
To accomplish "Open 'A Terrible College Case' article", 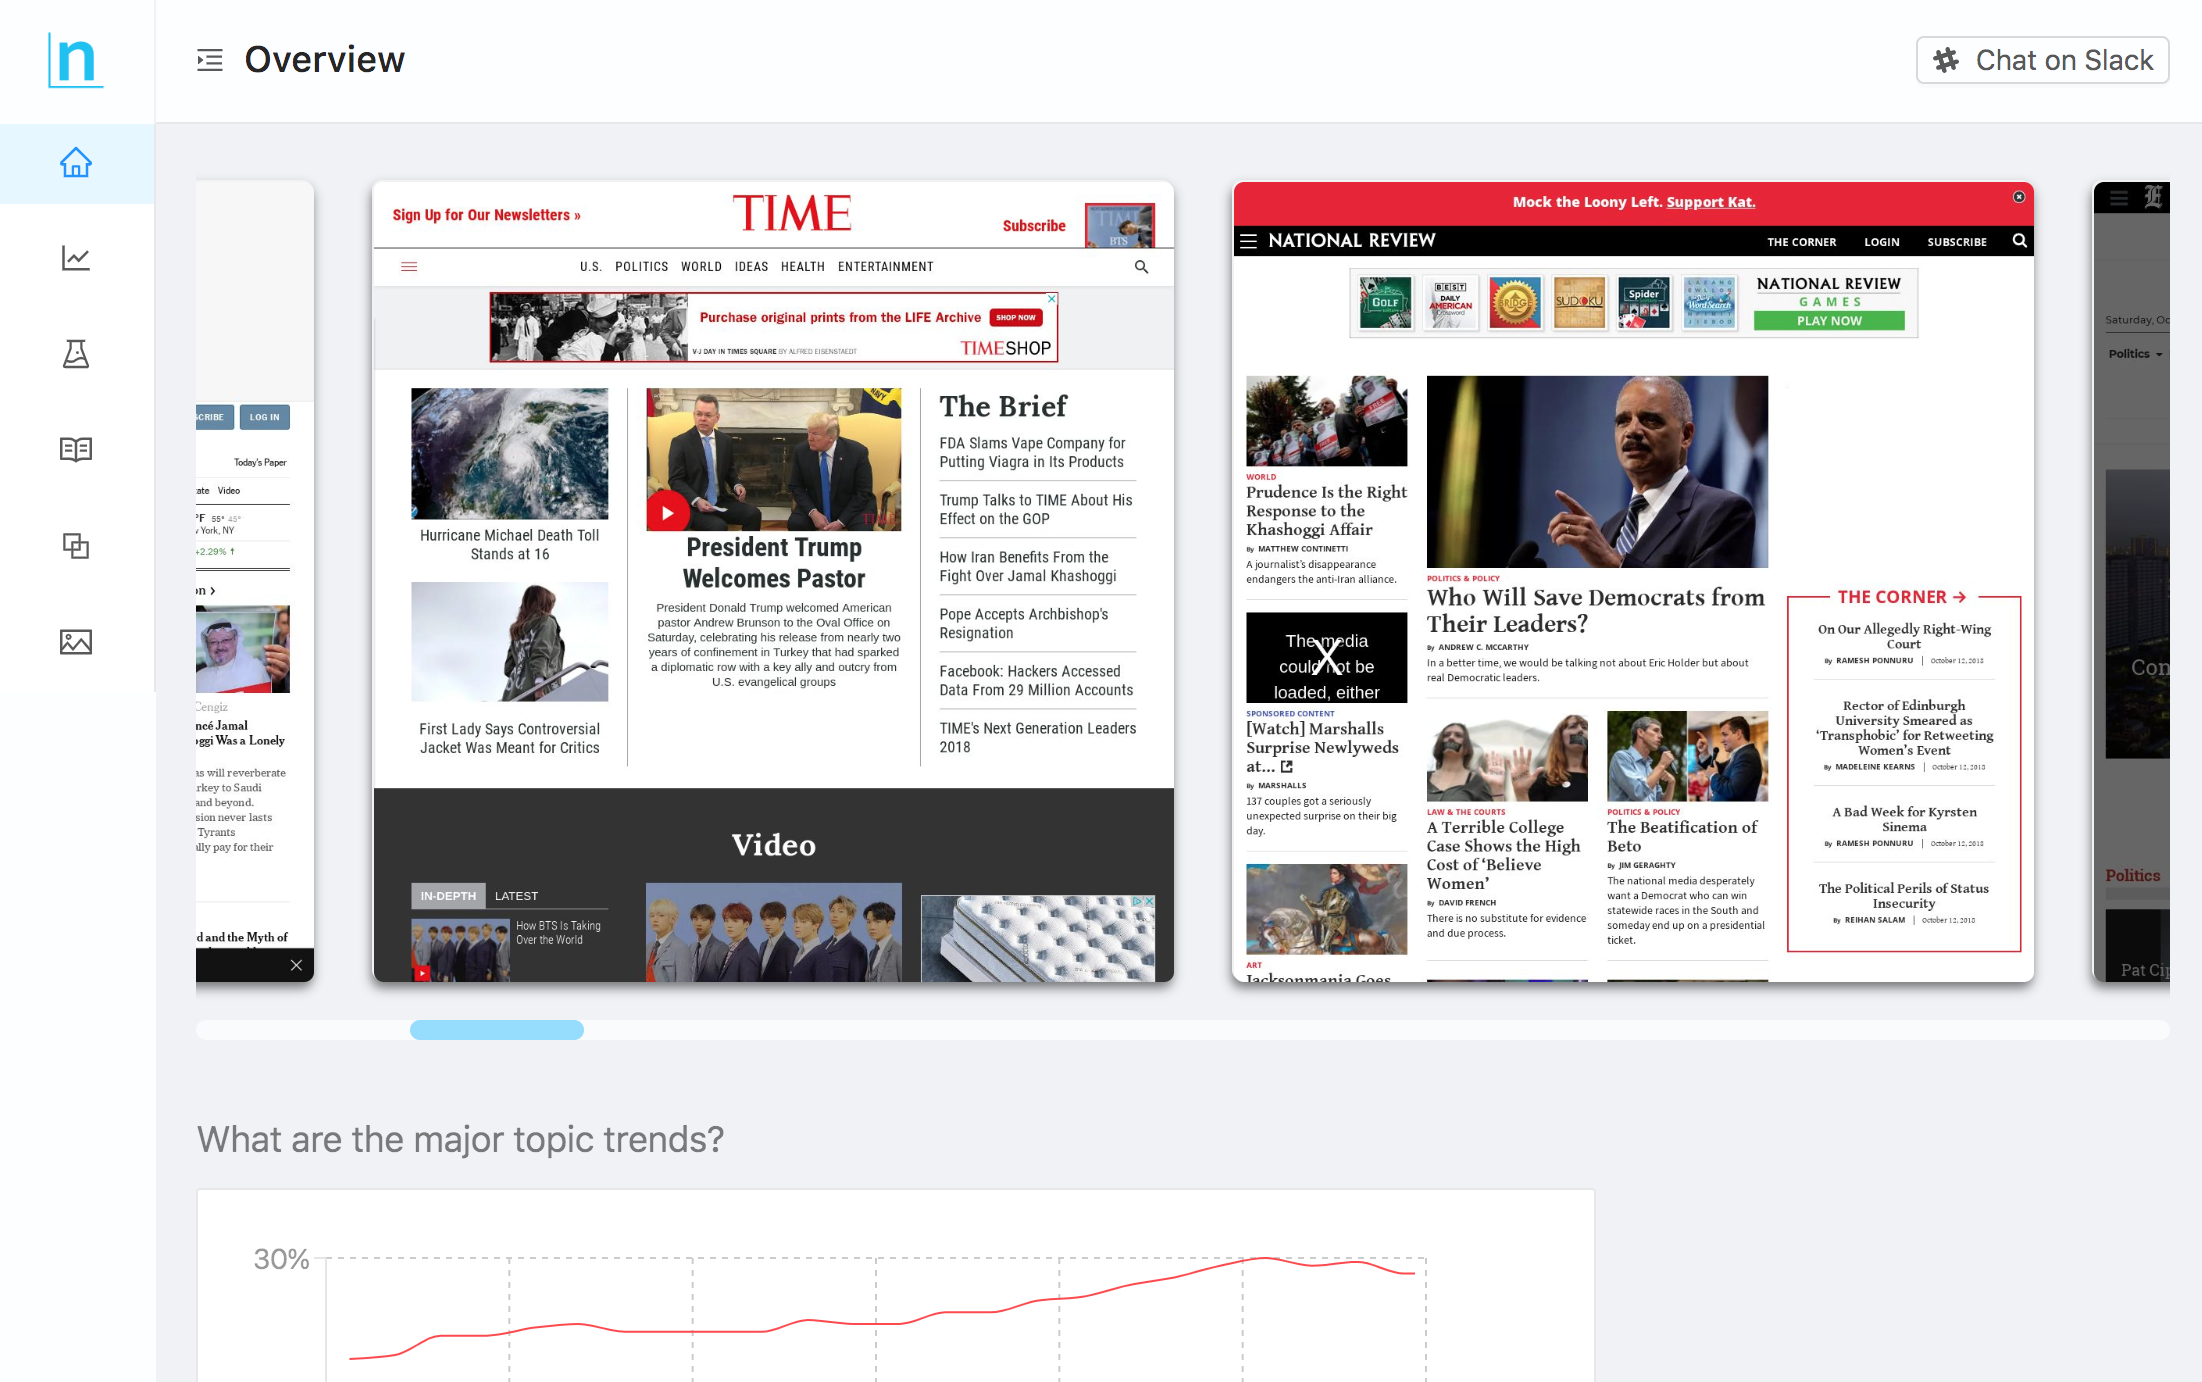I will (x=1503, y=855).
